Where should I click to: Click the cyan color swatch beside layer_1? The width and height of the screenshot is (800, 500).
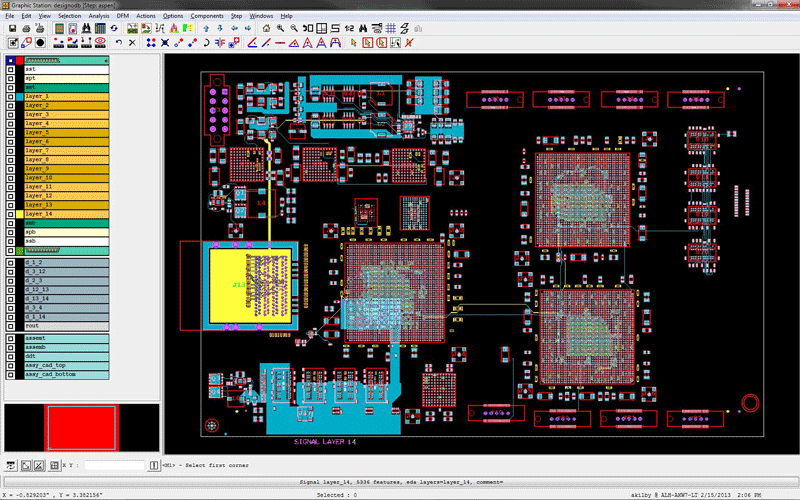[19, 96]
